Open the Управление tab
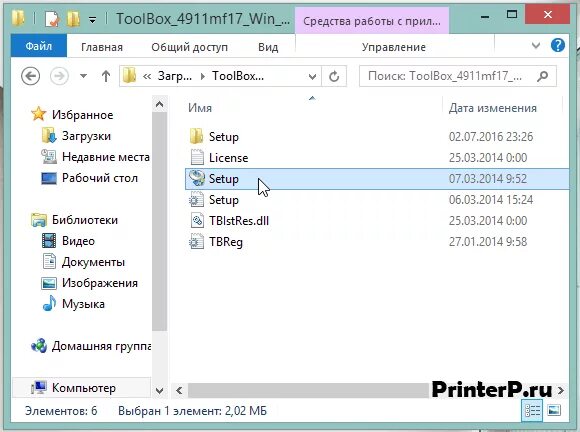Viewport: 580px width, 432px height. tap(394, 47)
